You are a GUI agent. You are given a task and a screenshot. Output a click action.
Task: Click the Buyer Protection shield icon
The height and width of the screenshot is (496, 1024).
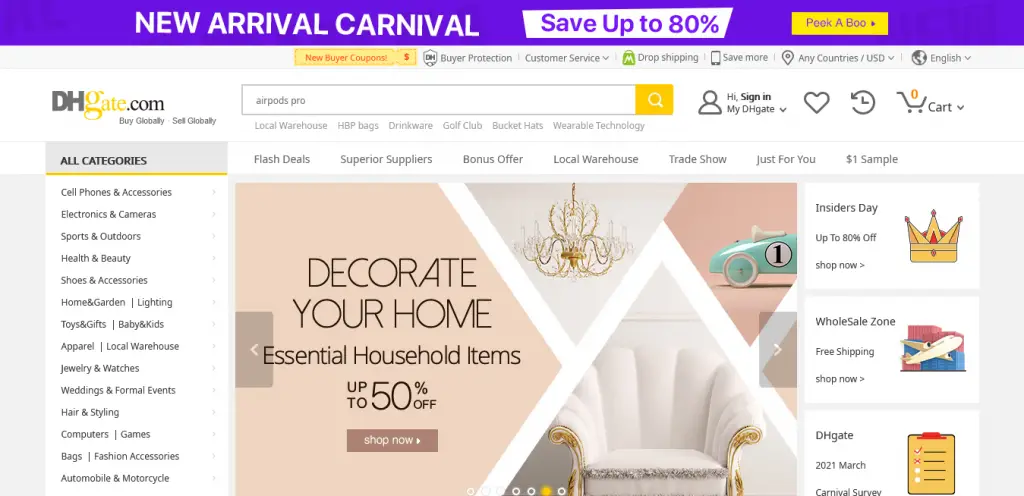(430, 57)
